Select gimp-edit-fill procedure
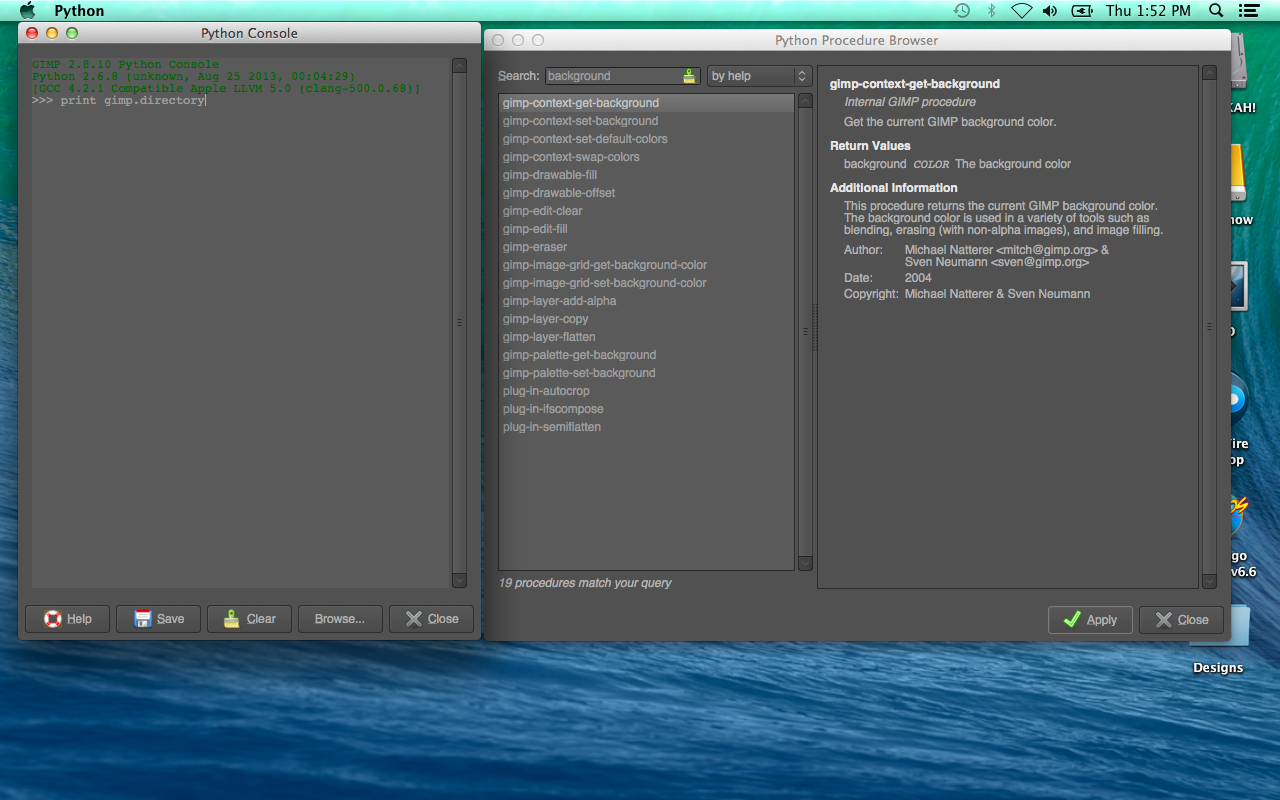Image resolution: width=1280 pixels, height=800 pixels. tap(646, 229)
